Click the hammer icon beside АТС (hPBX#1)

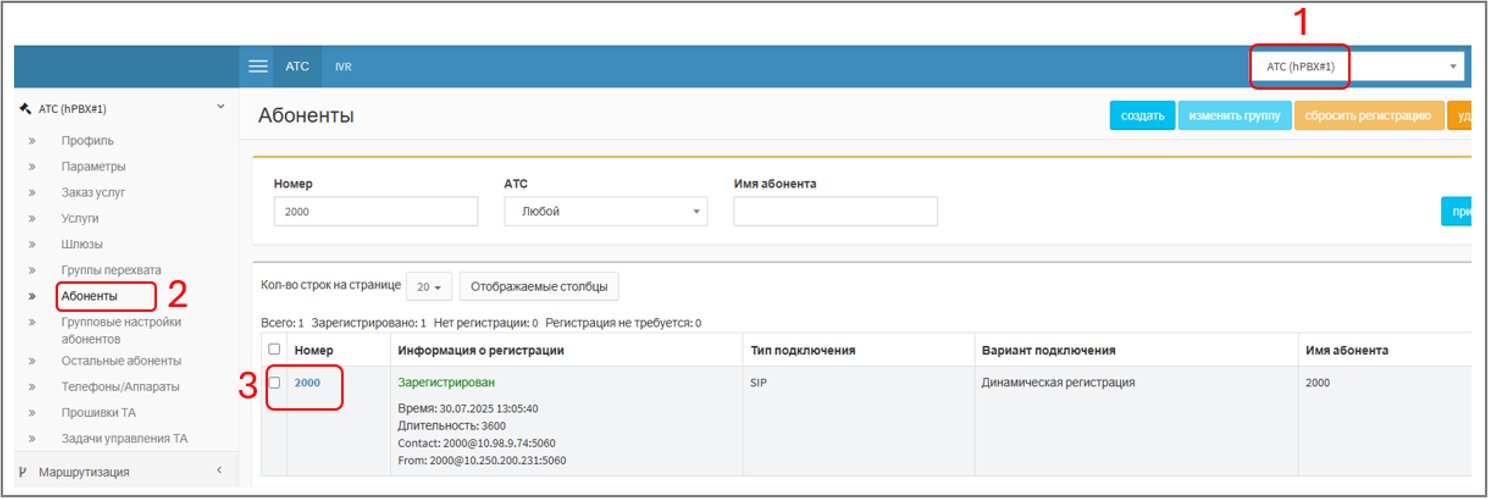click(x=25, y=110)
